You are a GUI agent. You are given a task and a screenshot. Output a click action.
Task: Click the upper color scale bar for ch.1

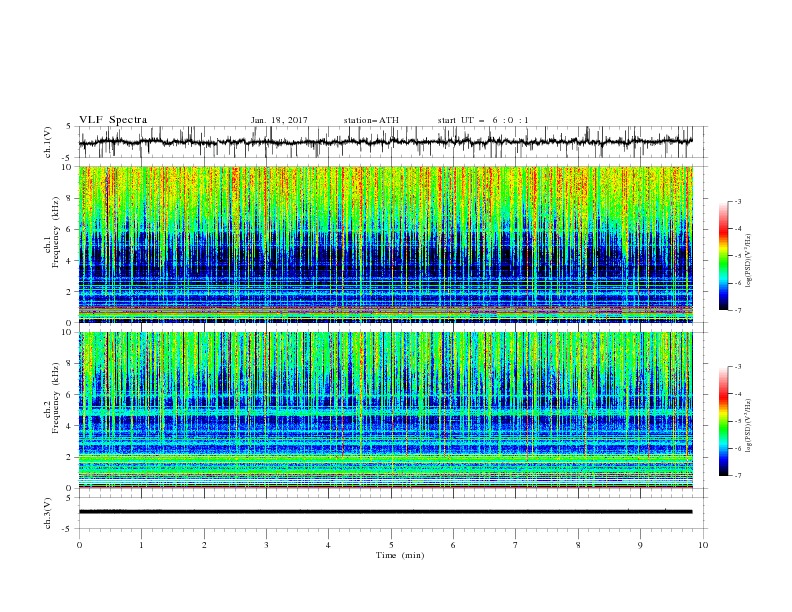(724, 256)
